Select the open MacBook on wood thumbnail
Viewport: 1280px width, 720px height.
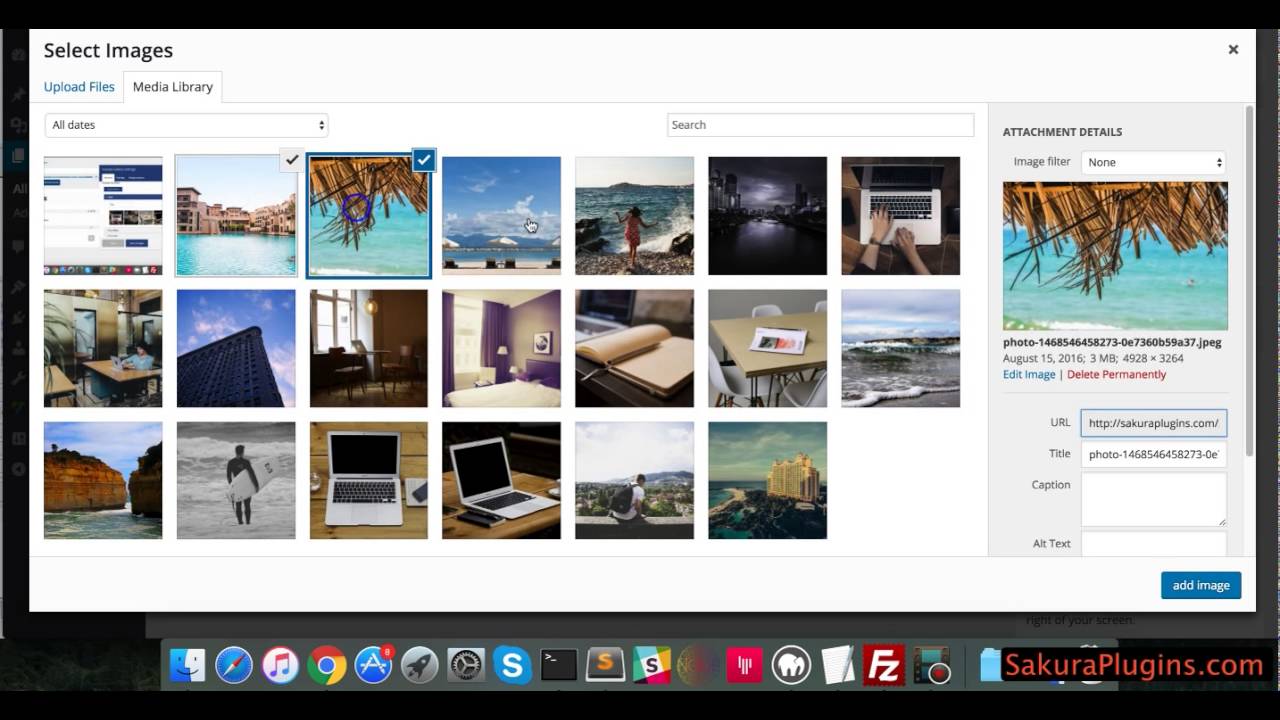[x=369, y=480]
